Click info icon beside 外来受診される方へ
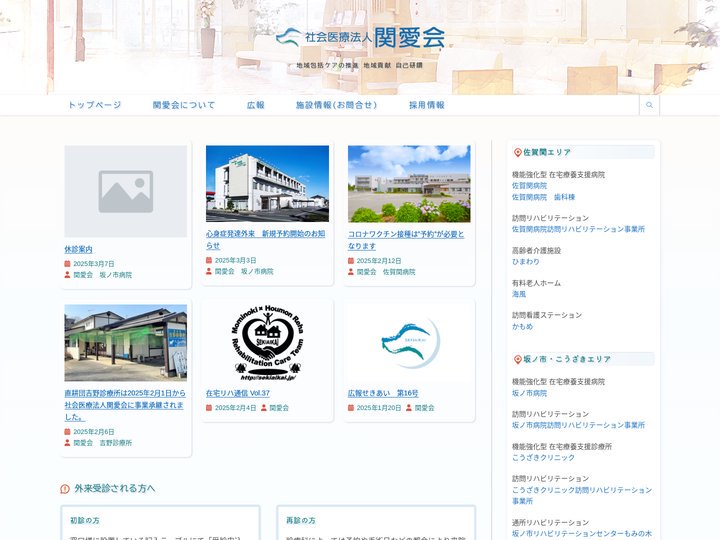The height and width of the screenshot is (540, 720). [x=65, y=489]
